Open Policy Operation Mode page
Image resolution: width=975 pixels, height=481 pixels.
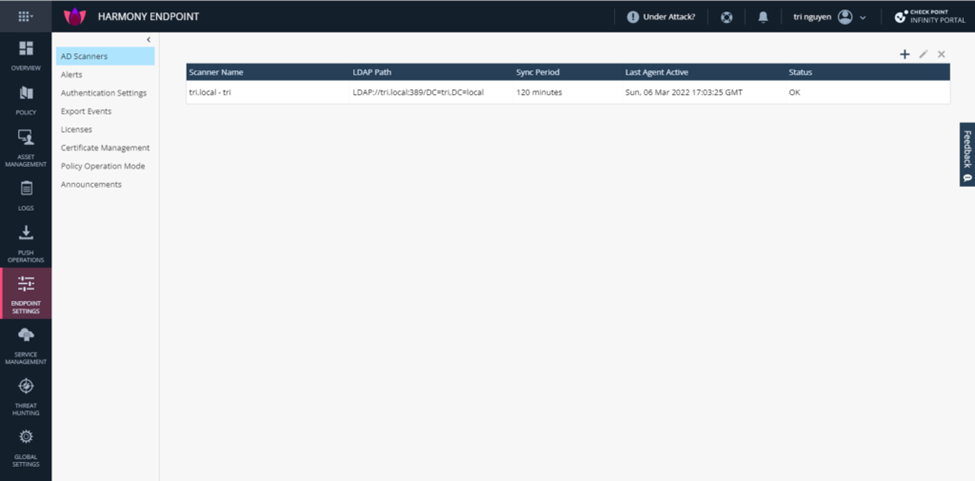(105, 166)
